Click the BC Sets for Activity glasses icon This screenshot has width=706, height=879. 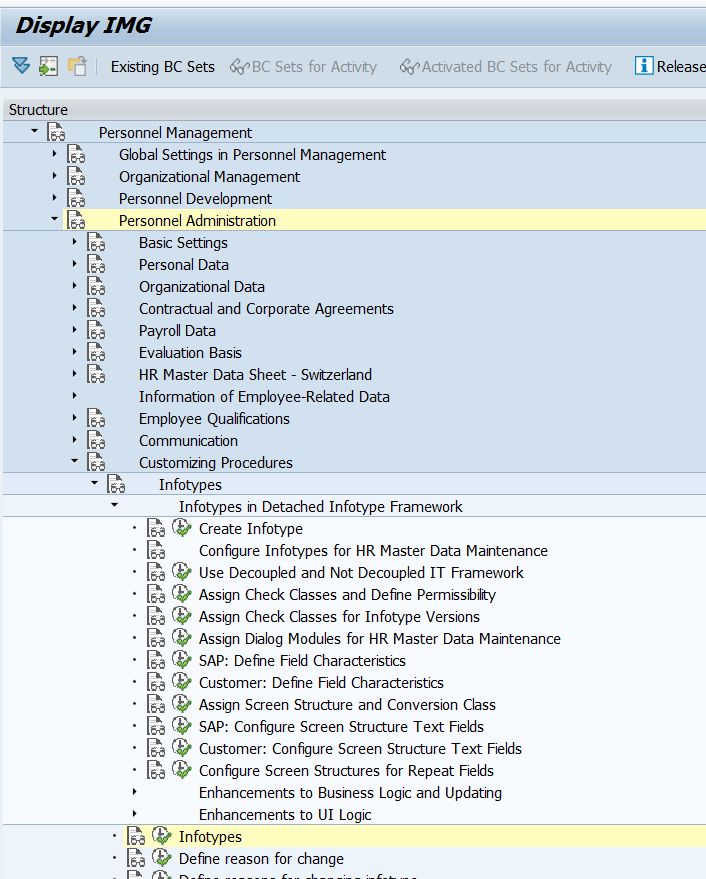pos(239,67)
